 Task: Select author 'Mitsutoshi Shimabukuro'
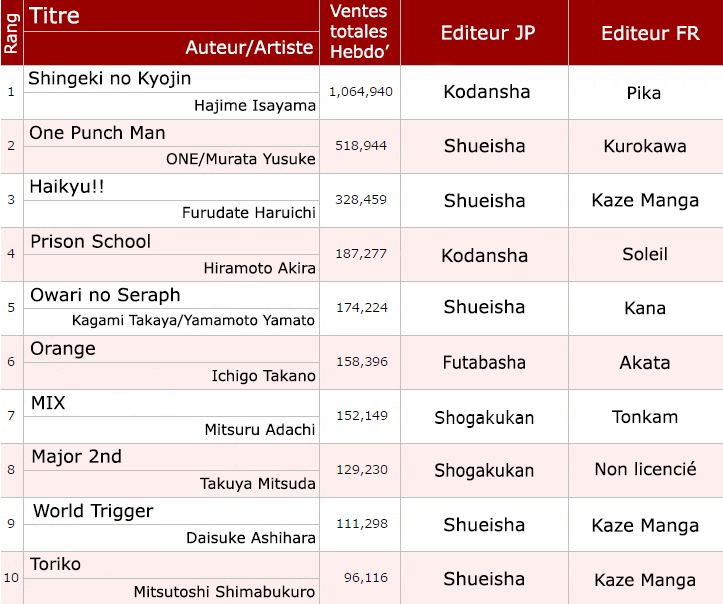tap(225, 592)
